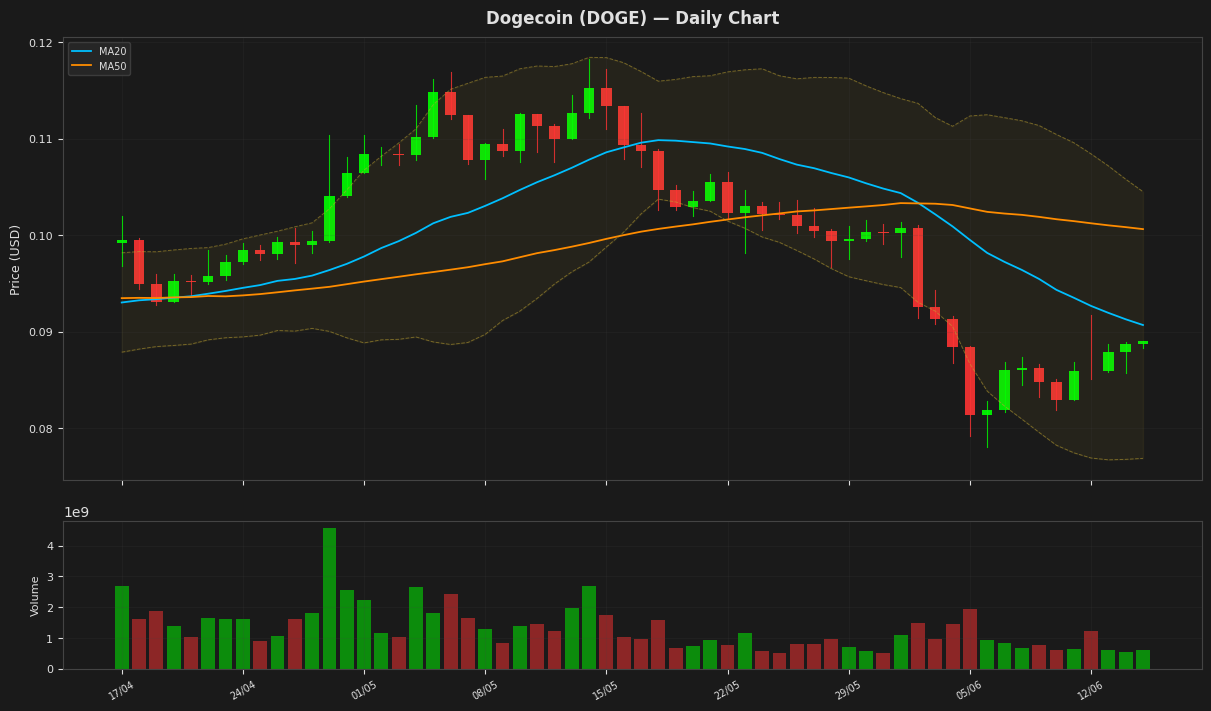Viewport: 1211px width, 711px height.
Task: Click the tallest green volume bar
Action: pos(329,598)
